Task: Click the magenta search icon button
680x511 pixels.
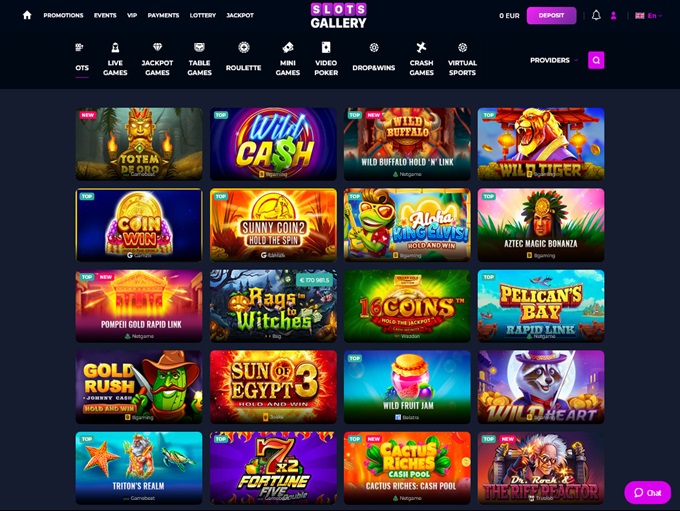Action: coord(596,60)
